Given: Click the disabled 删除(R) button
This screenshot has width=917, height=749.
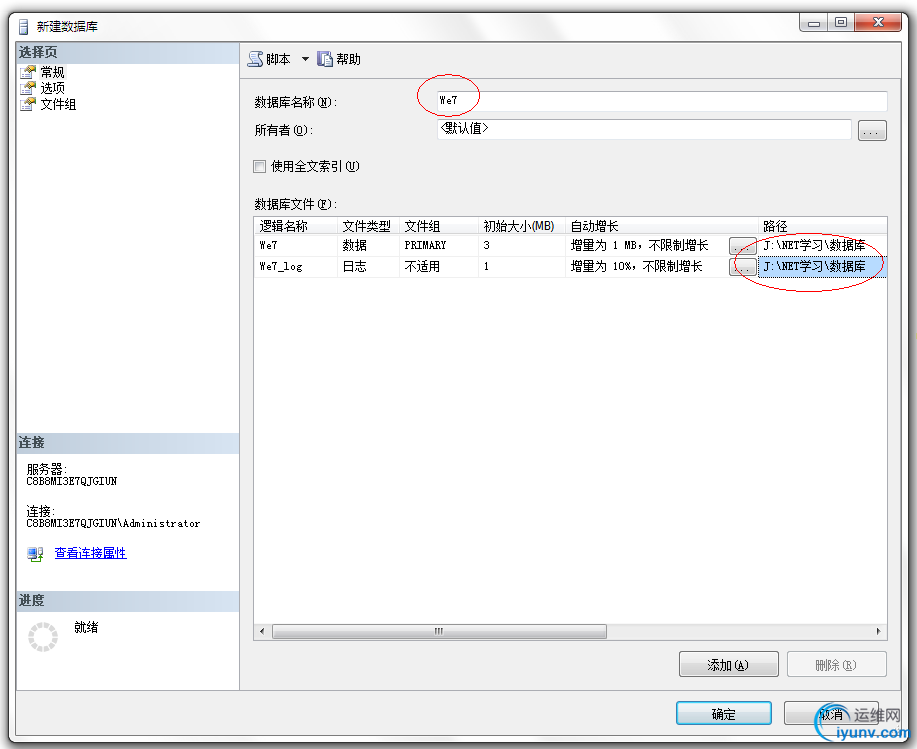Looking at the screenshot, I should [x=836, y=665].
